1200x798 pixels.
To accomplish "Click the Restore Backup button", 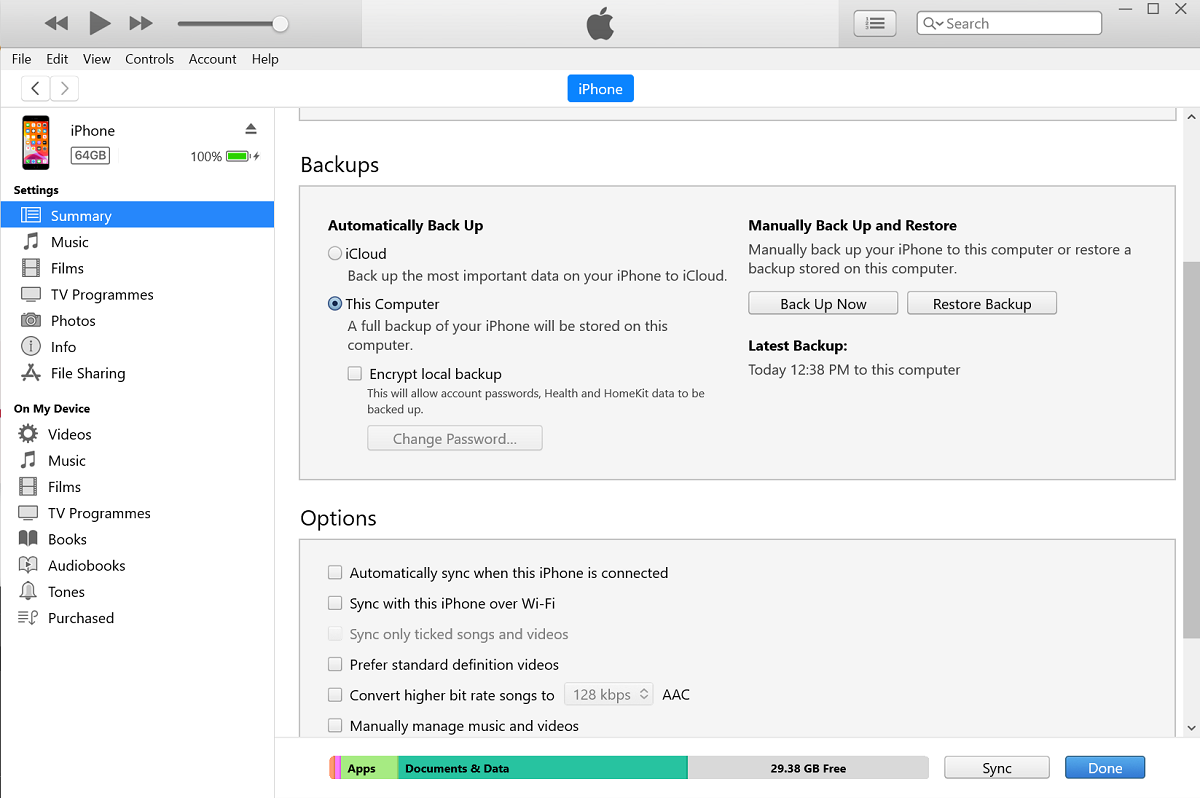I will 981,304.
